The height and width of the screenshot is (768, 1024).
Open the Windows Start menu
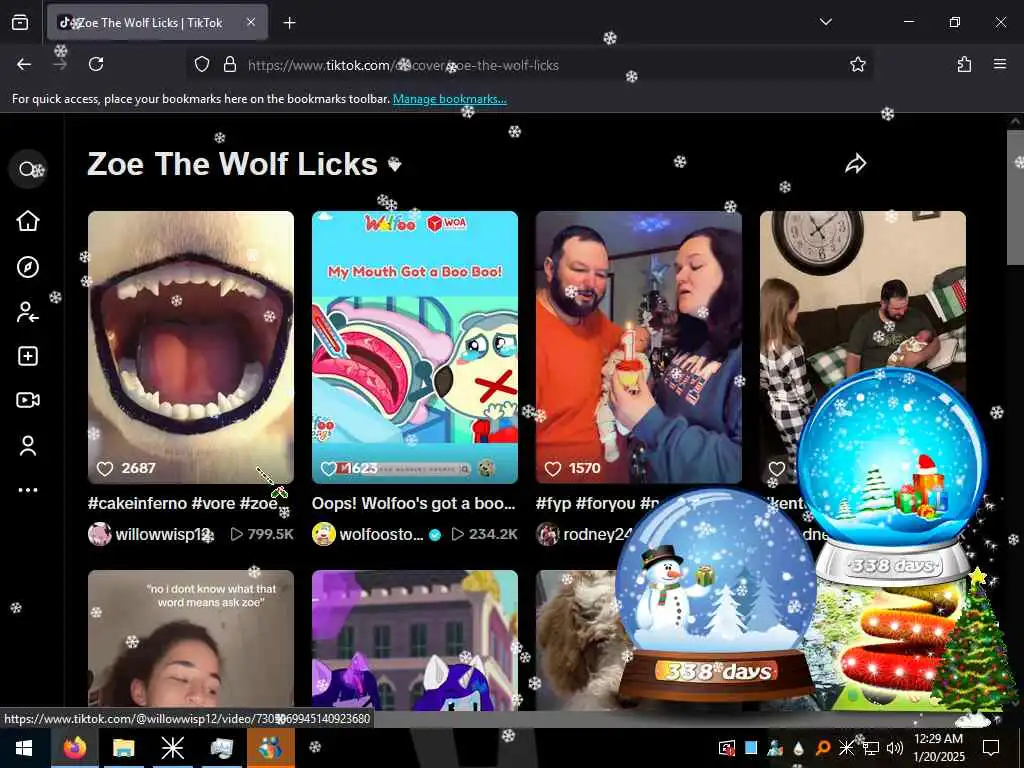point(25,748)
